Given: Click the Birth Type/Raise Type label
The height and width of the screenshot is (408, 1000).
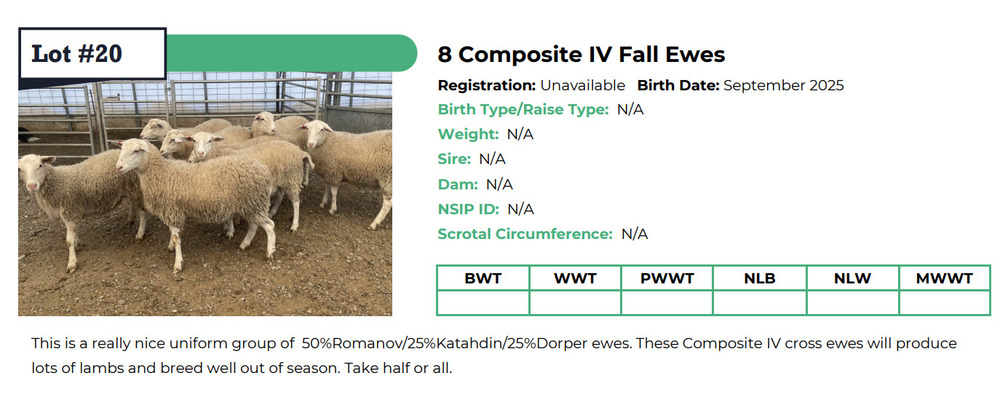Looking at the screenshot, I should pyautogui.click(x=523, y=110).
